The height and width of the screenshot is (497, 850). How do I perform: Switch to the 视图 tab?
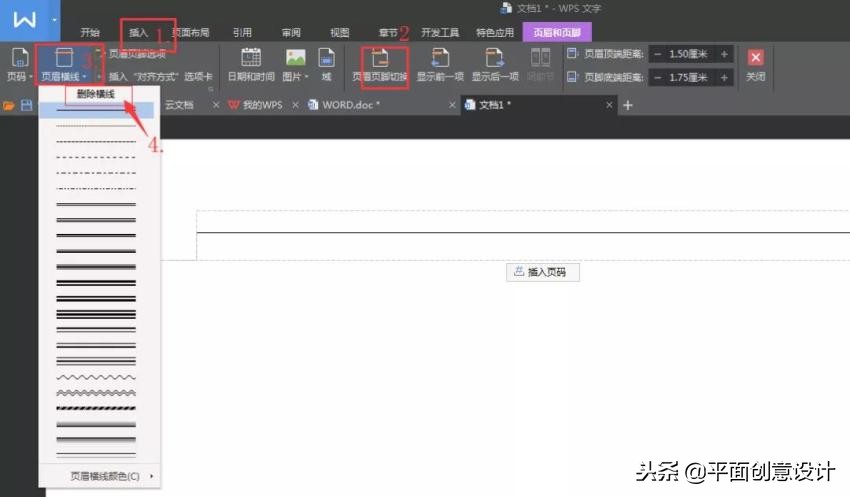coord(340,33)
